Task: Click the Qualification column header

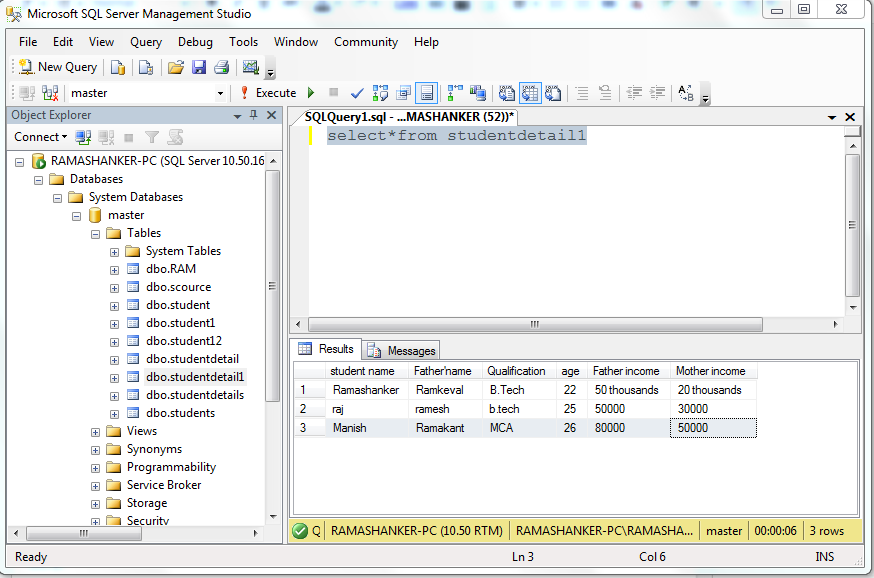Action: pos(517,371)
